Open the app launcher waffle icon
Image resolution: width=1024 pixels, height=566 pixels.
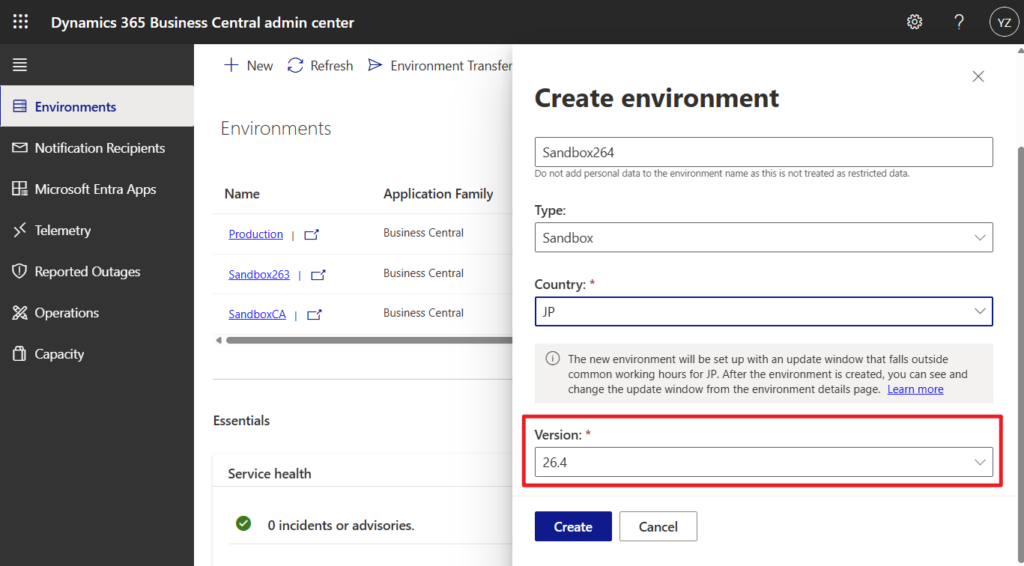pos(20,22)
